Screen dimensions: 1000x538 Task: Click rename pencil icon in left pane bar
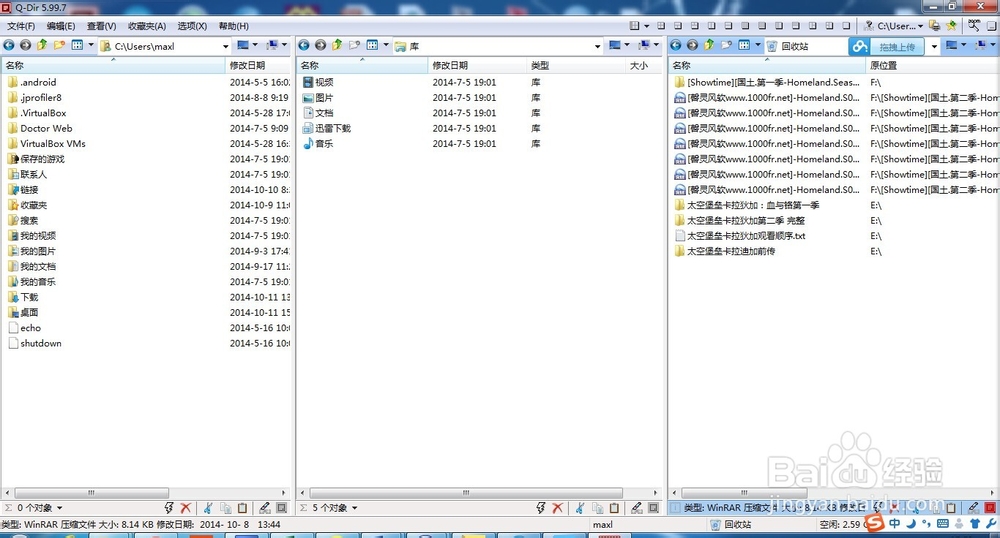tap(265, 508)
